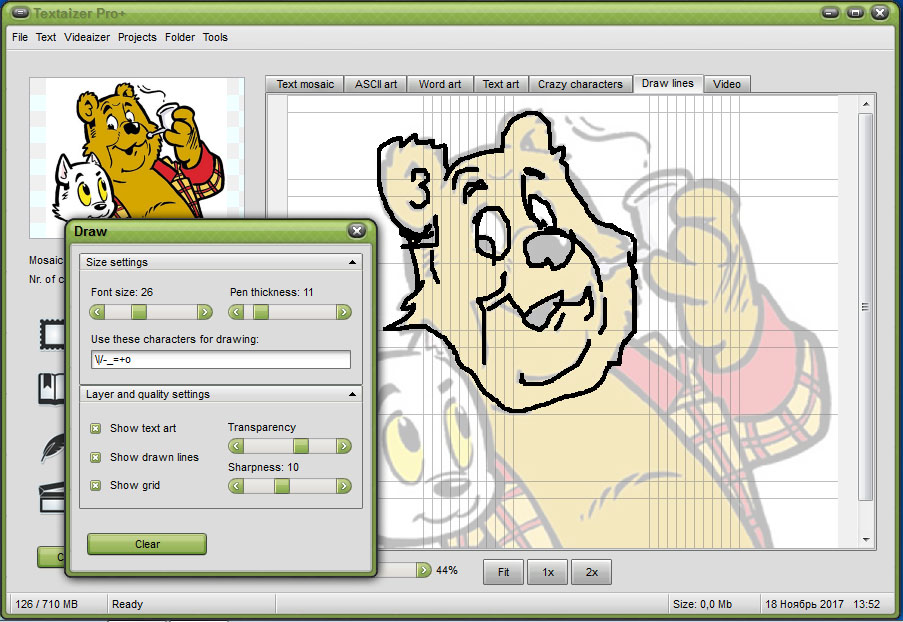Click the left arrow of the Transparency slider
Viewport: 903px width, 622px height.
(x=236, y=446)
